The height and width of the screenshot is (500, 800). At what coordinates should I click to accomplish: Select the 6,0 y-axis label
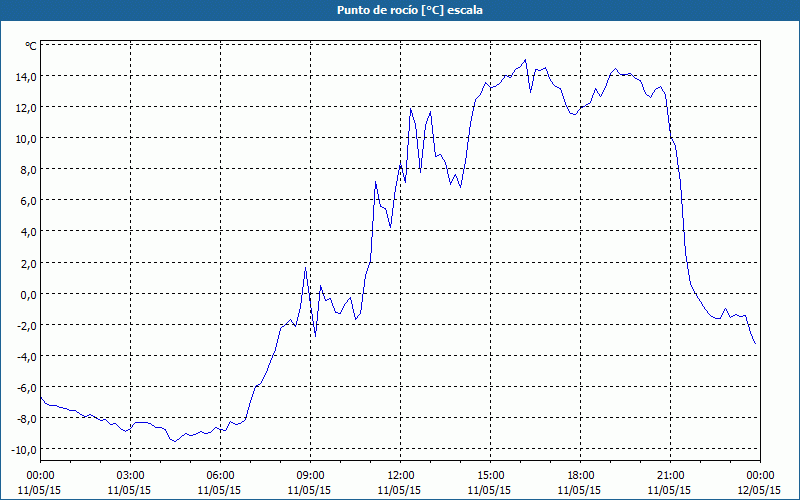(x=29, y=201)
